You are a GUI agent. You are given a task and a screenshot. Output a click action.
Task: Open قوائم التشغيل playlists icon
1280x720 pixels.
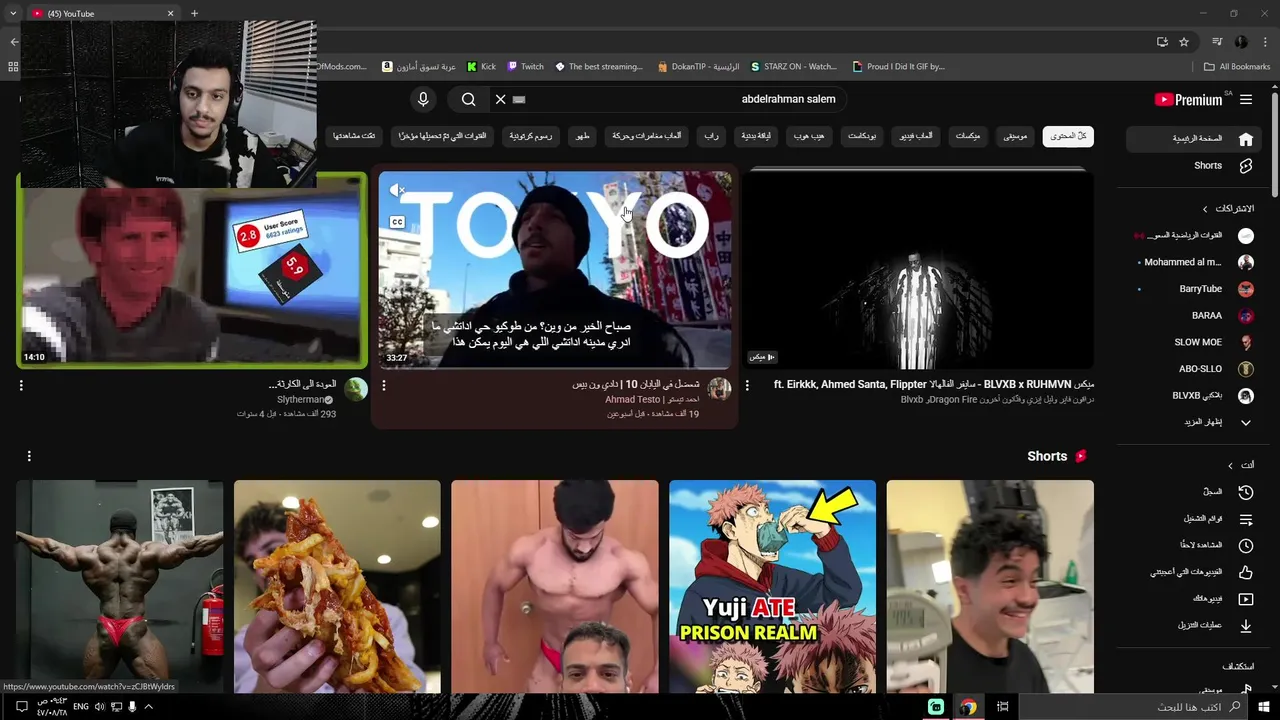point(1245,519)
